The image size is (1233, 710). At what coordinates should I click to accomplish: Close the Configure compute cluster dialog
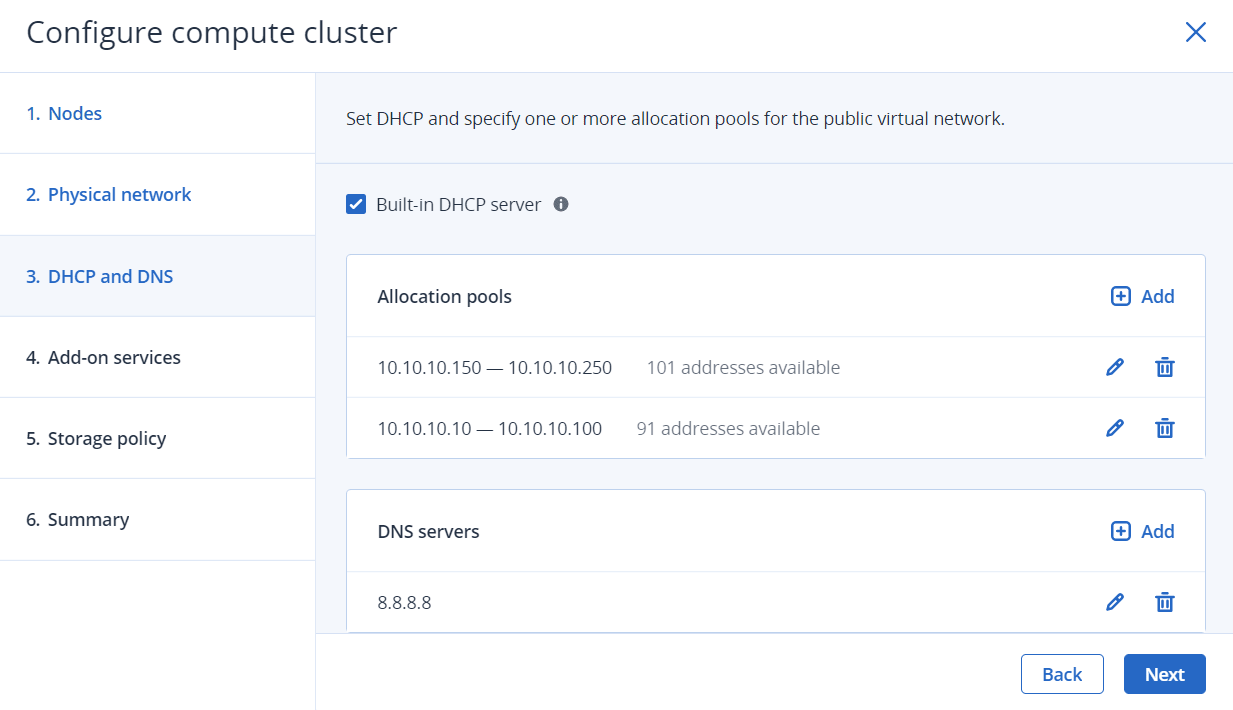[x=1195, y=32]
